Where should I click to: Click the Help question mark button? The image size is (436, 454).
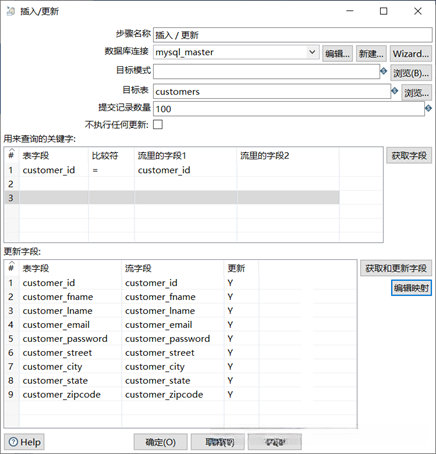coord(24,442)
